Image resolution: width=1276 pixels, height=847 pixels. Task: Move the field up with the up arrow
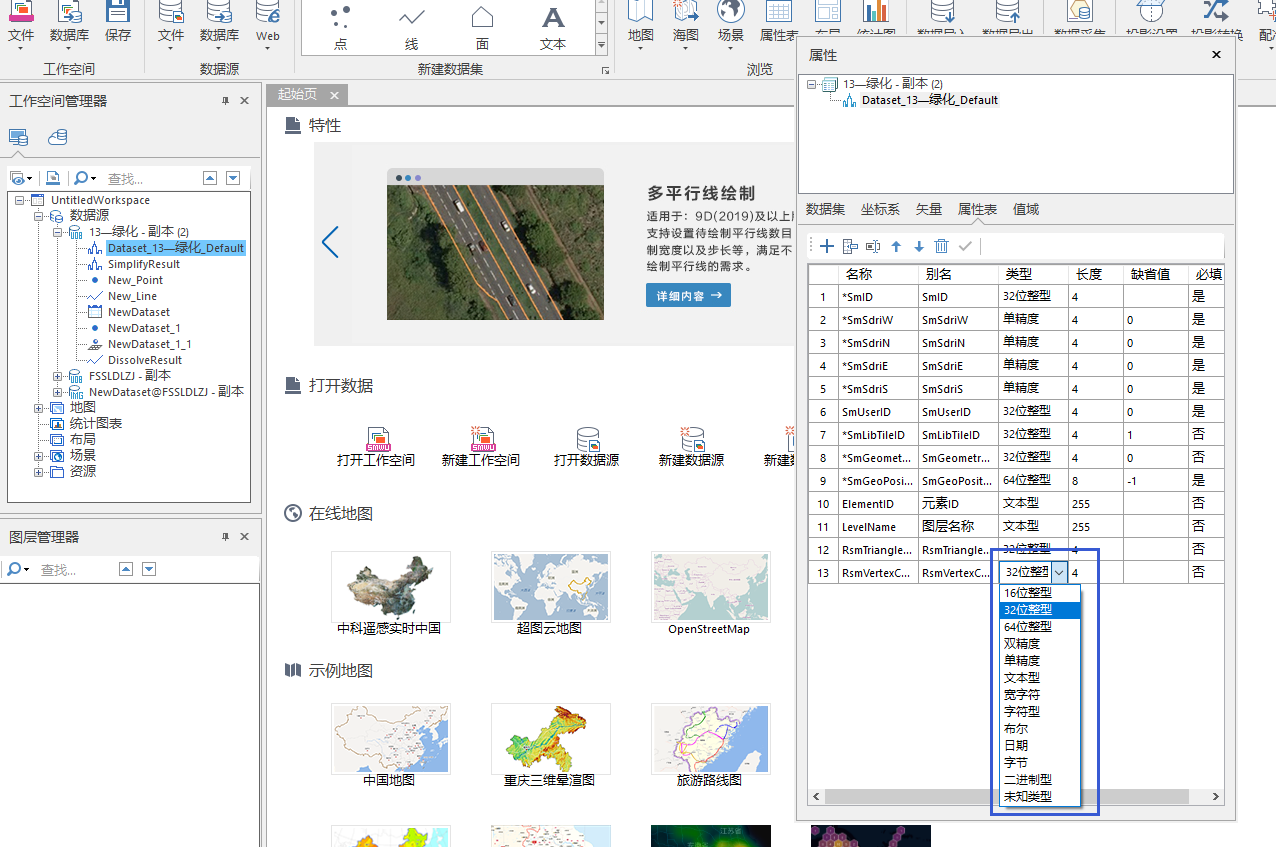pyautogui.click(x=896, y=246)
